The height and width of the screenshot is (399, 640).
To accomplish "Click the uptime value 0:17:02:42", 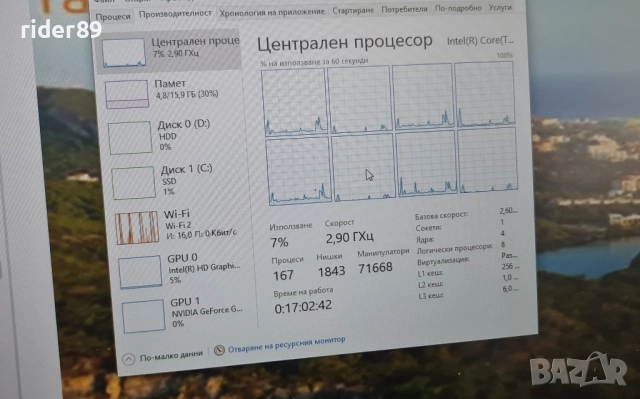I will click(303, 307).
